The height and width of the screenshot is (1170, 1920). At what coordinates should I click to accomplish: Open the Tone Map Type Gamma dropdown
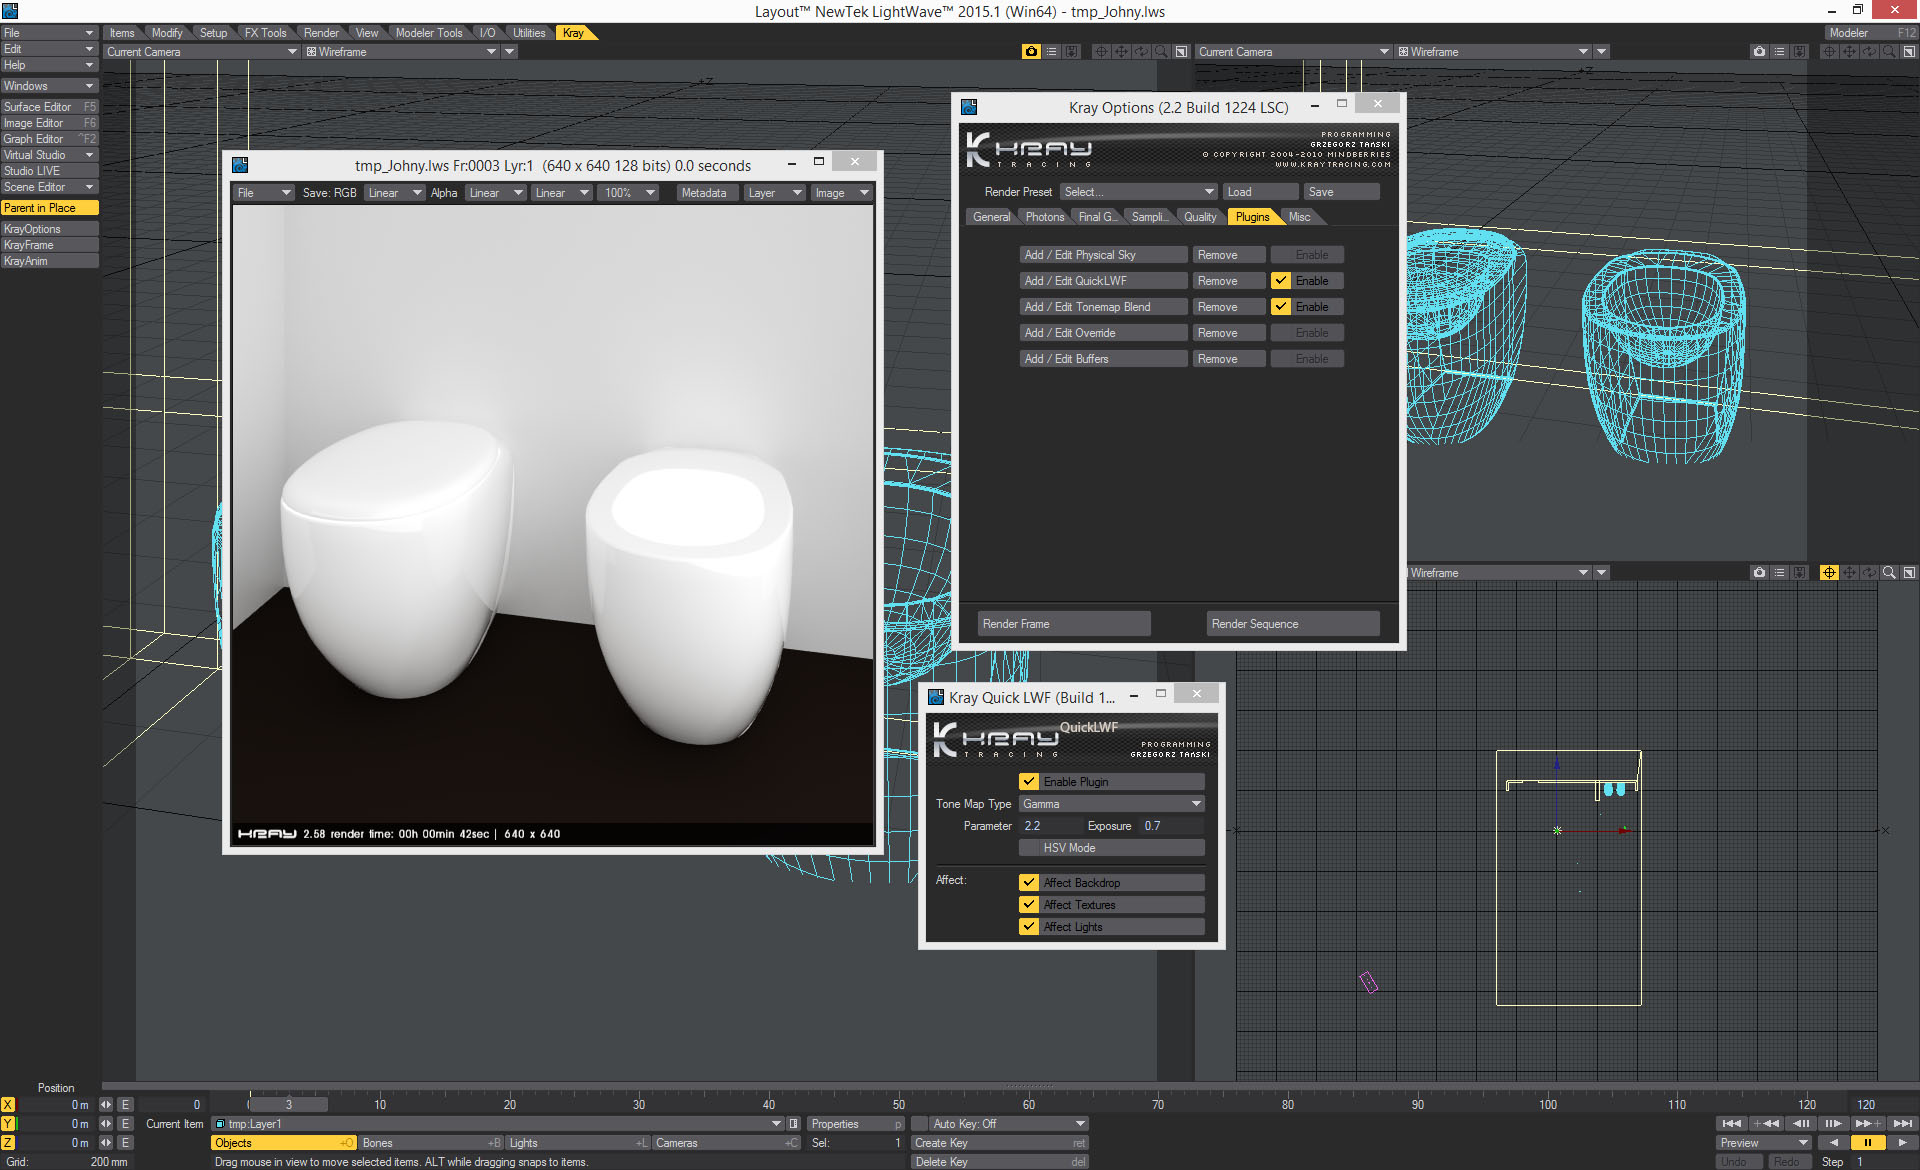pos(1111,804)
